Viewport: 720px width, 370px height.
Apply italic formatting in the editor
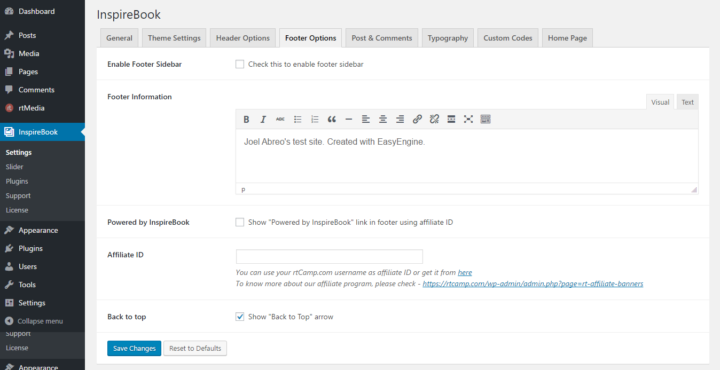tap(263, 119)
